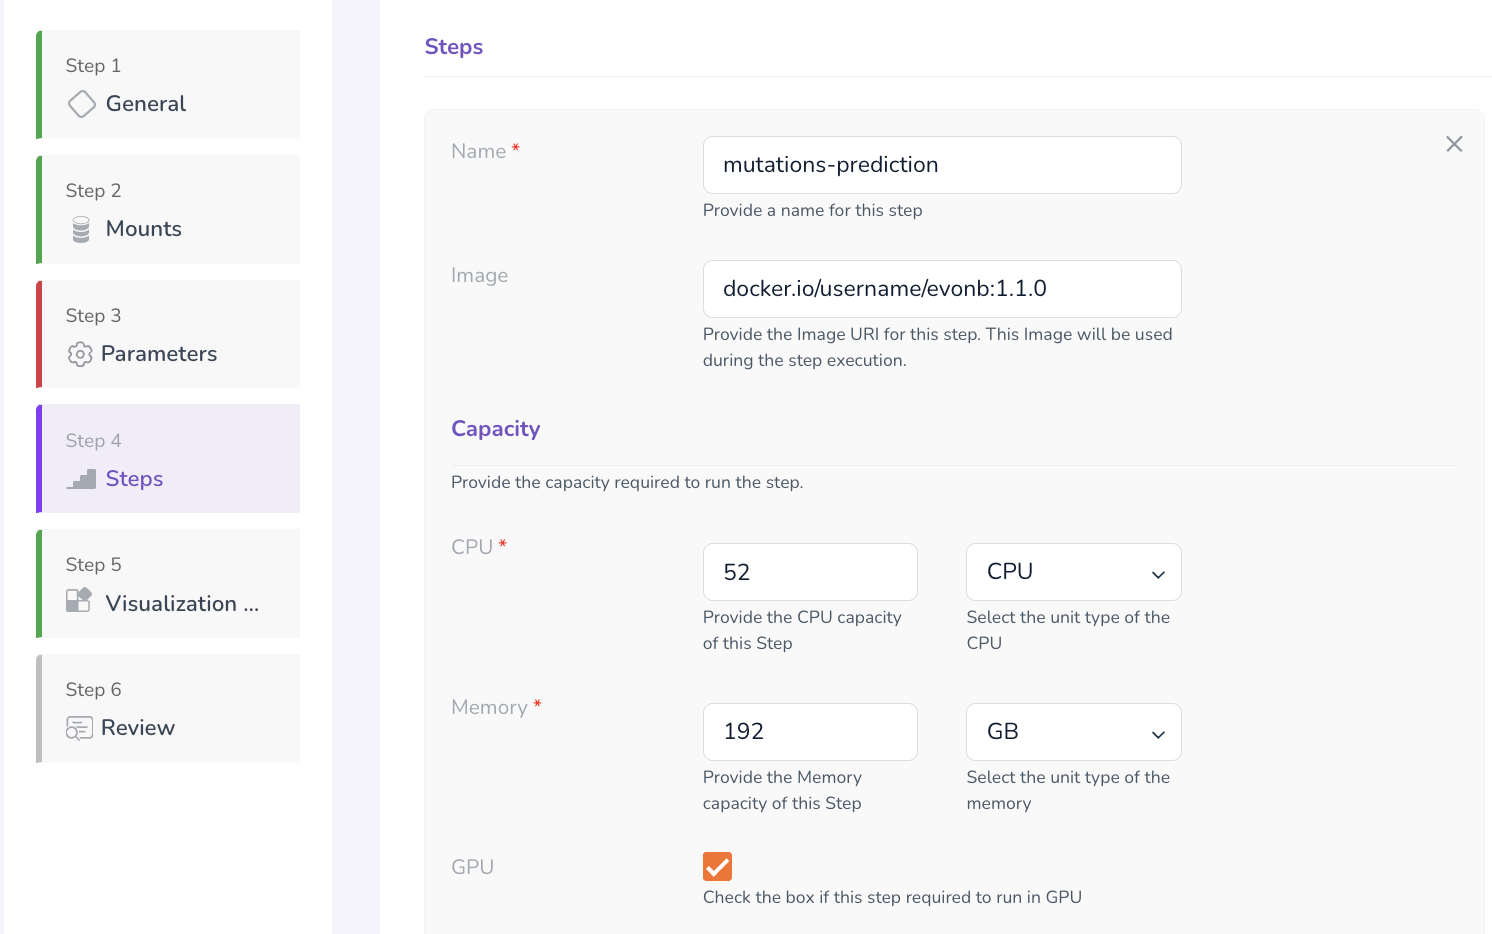Click the staircase Steps icon
Viewport: 1492px width, 934px height.
pyautogui.click(x=82, y=479)
